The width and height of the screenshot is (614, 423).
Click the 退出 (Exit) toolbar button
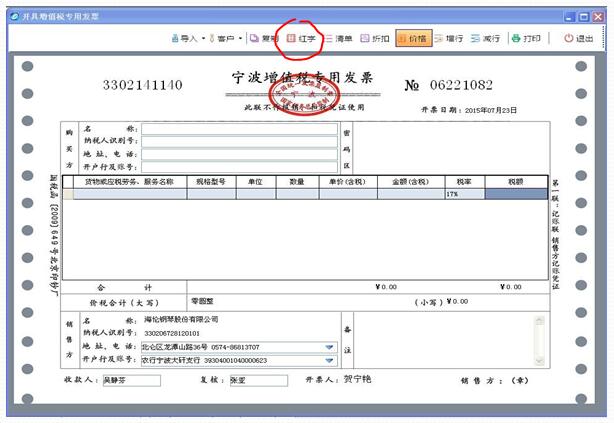pos(579,38)
